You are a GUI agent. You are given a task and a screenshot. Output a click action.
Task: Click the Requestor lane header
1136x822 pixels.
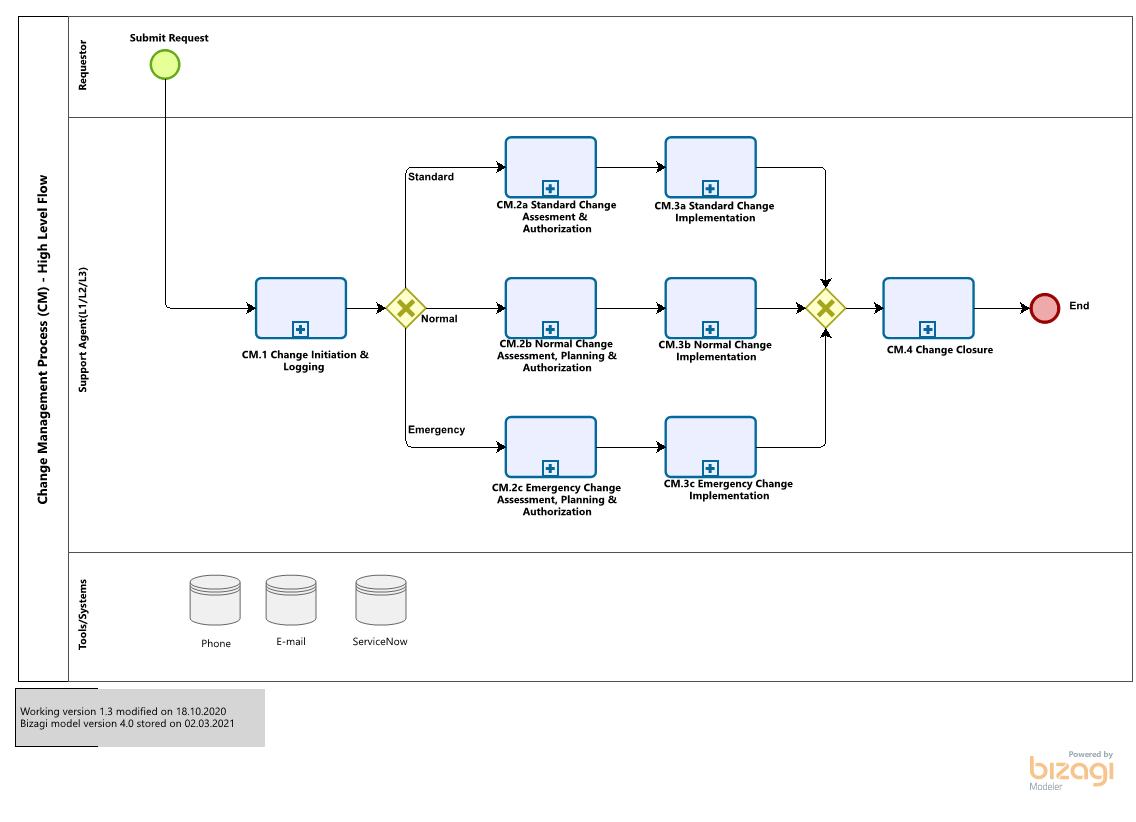83,66
